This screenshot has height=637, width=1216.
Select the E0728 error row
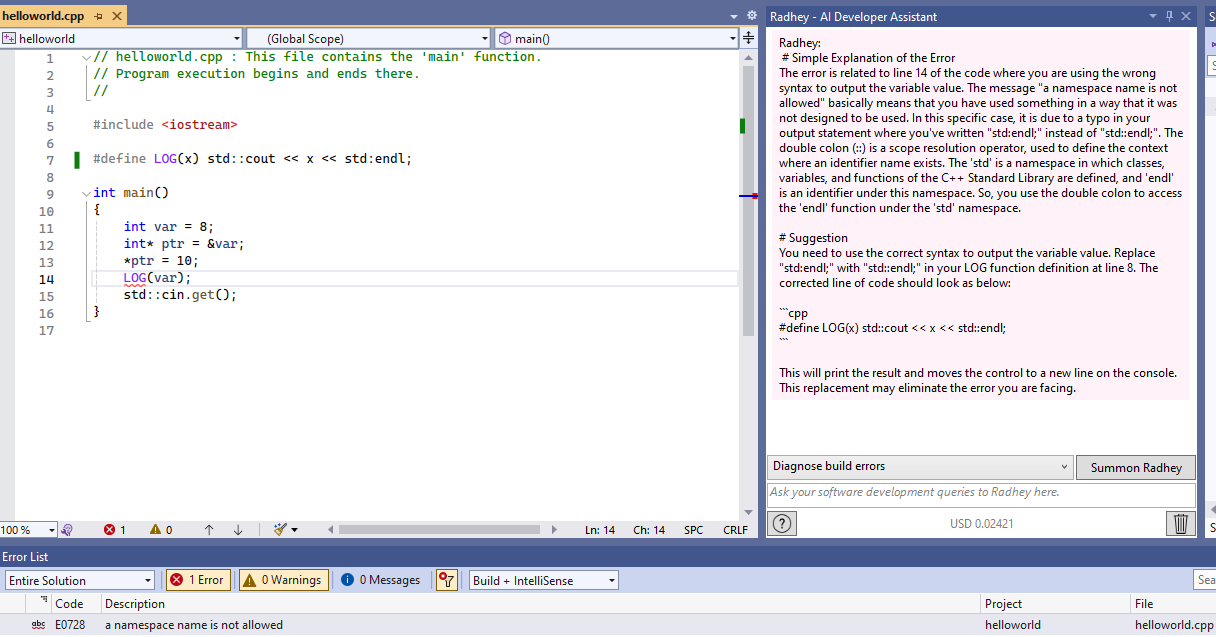point(608,625)
